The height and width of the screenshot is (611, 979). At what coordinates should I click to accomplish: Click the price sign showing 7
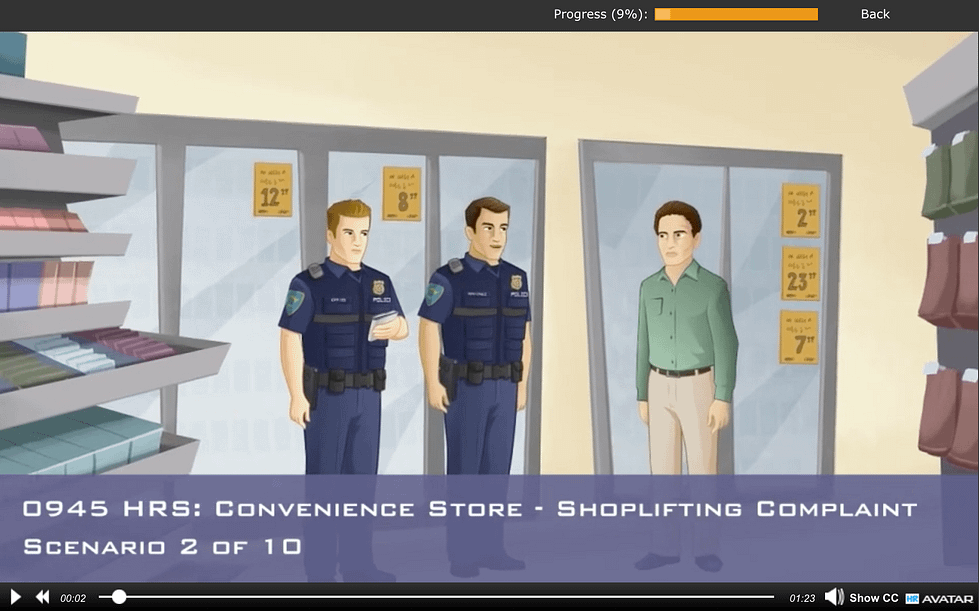tap(799, 337)
